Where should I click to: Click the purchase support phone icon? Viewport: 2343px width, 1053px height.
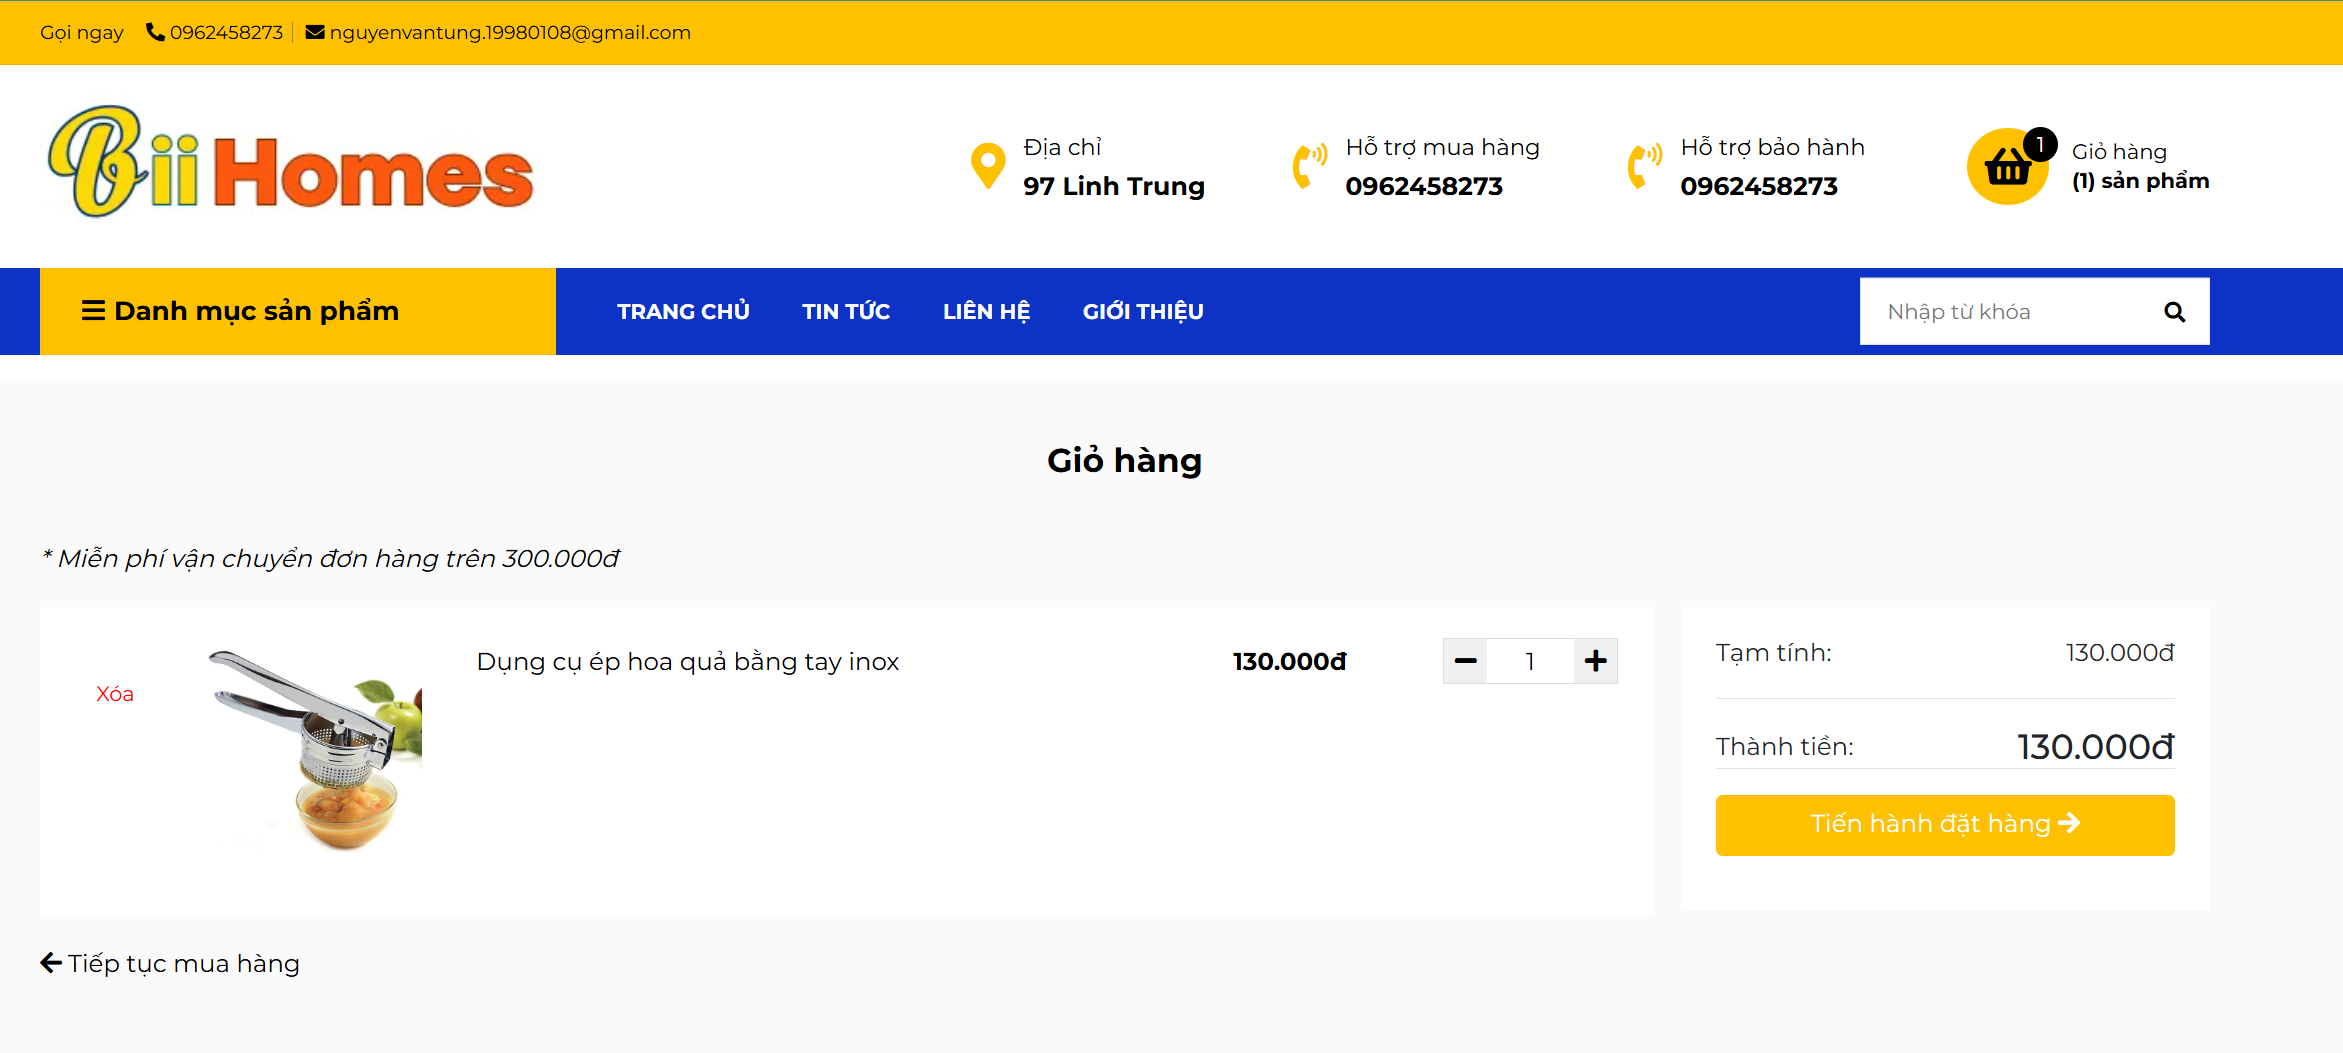point(1309,166)
